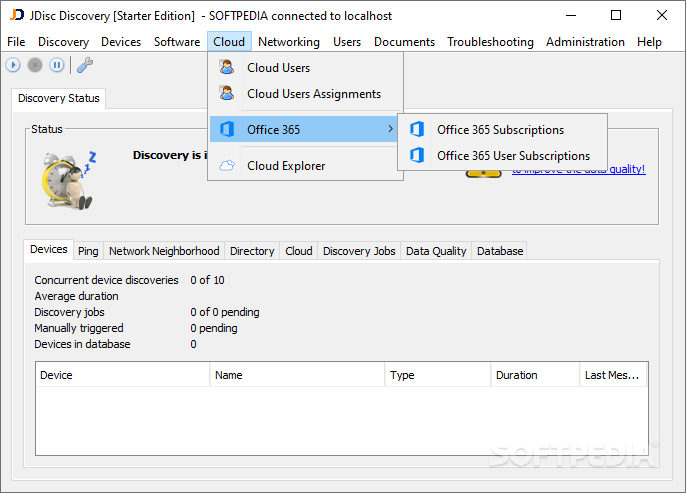This screenshot has height=493, width=686.
Task: Maximize the JDisc Discovery window
Action: 616,15
